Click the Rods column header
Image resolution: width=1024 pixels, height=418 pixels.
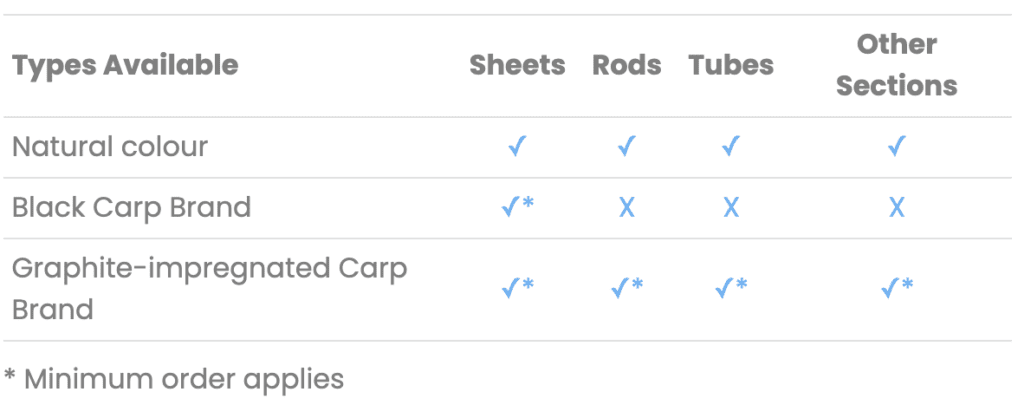pos(627,66)
